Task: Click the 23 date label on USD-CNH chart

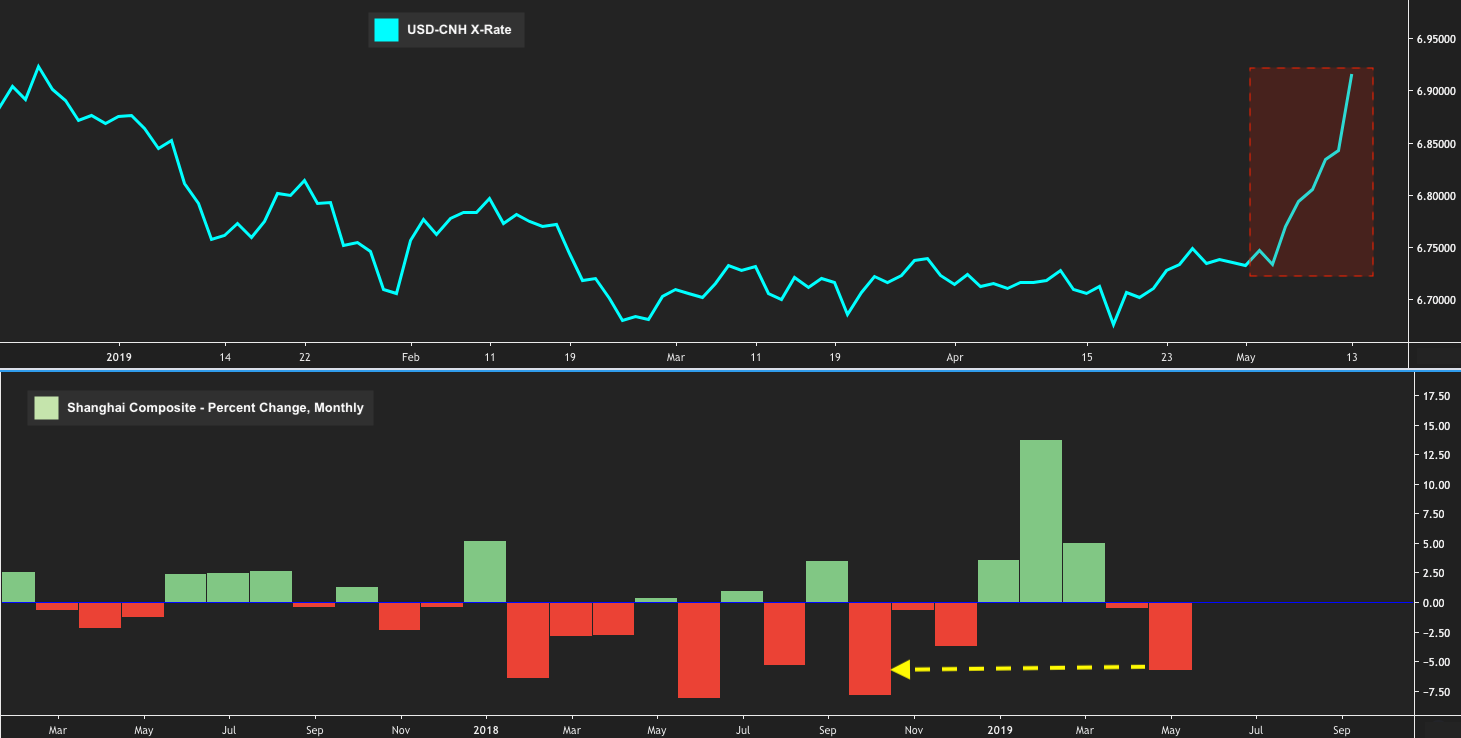Action: click(x=1167, y=357)
